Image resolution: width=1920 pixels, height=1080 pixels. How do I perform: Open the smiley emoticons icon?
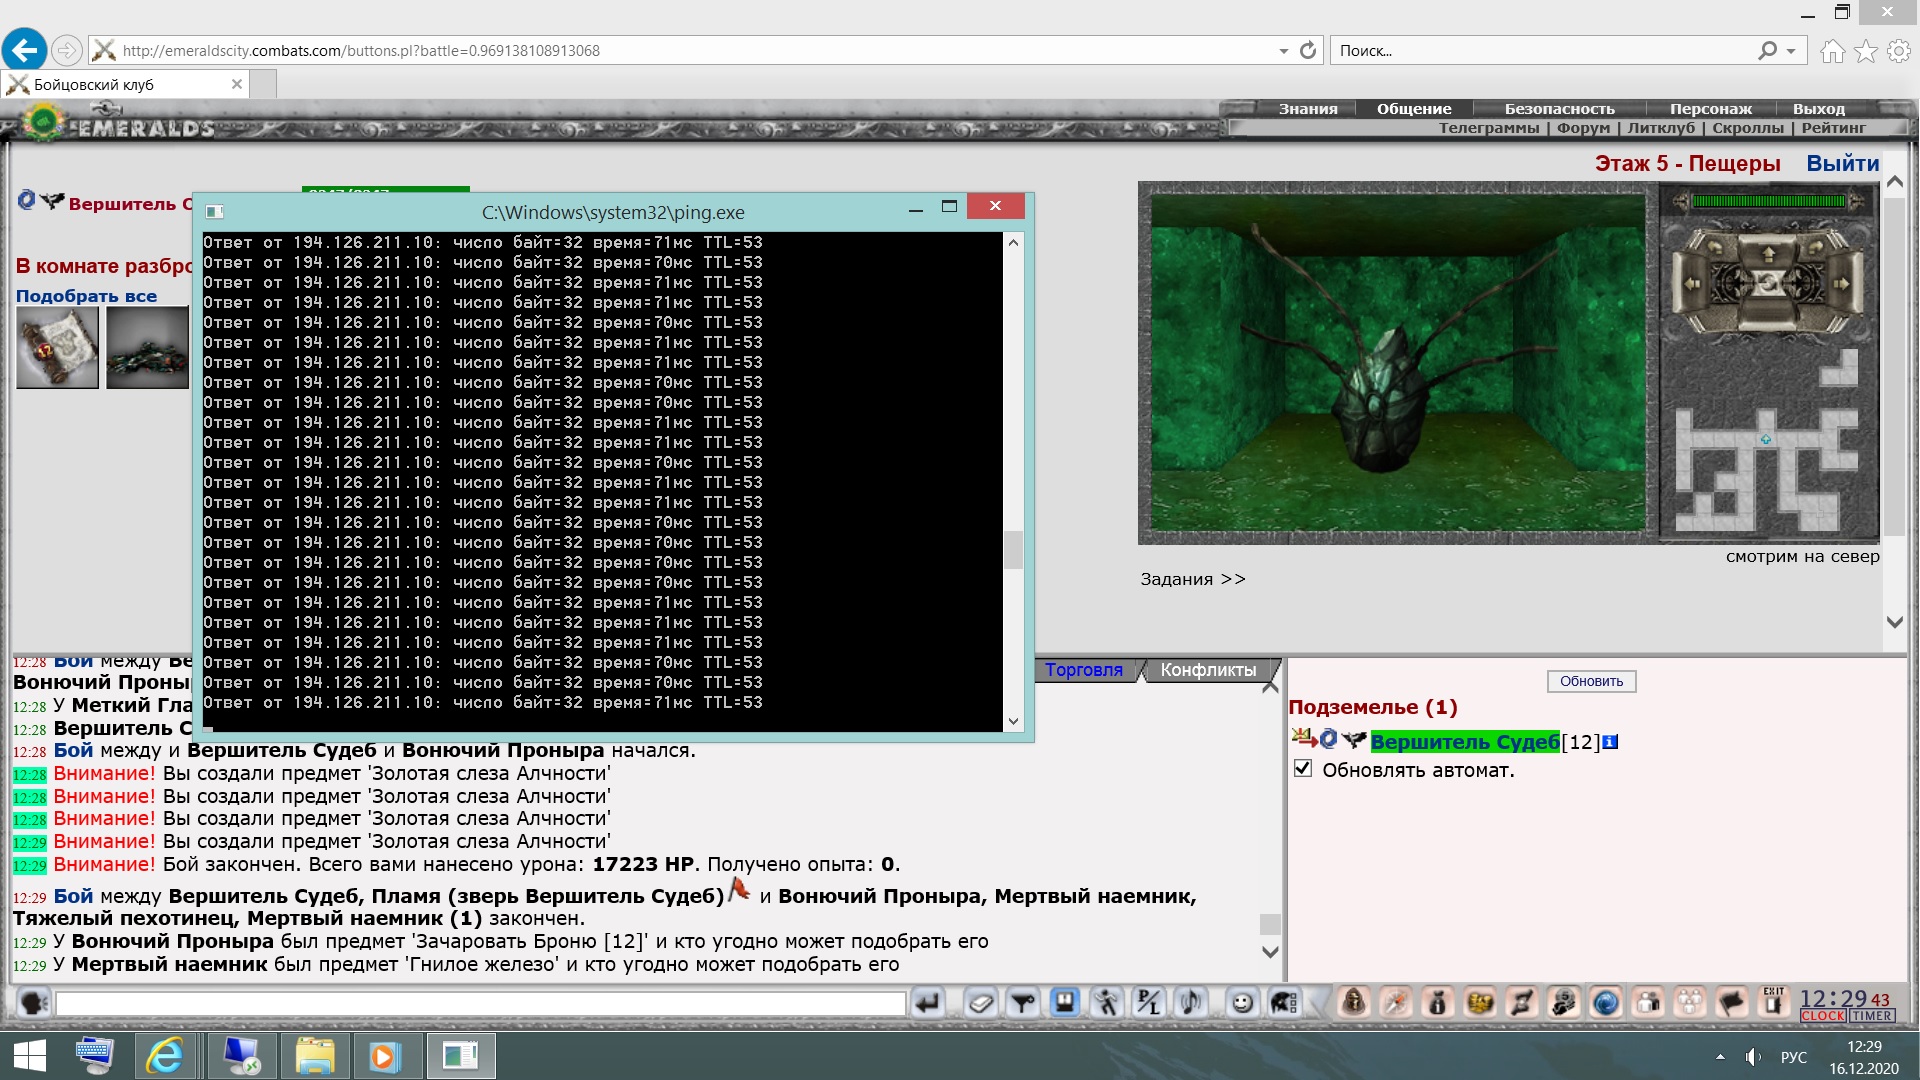click(1242, 1002)
